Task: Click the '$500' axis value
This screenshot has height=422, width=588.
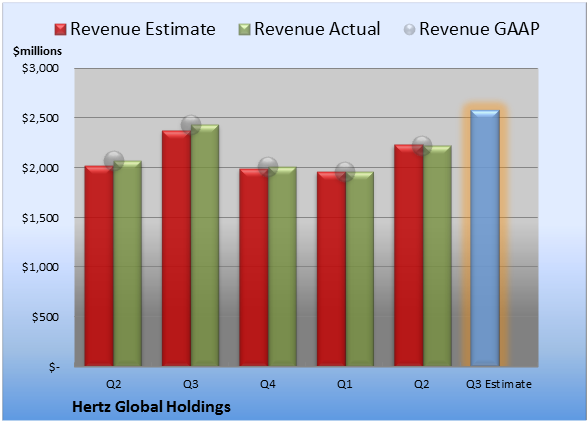Action: 45,317
